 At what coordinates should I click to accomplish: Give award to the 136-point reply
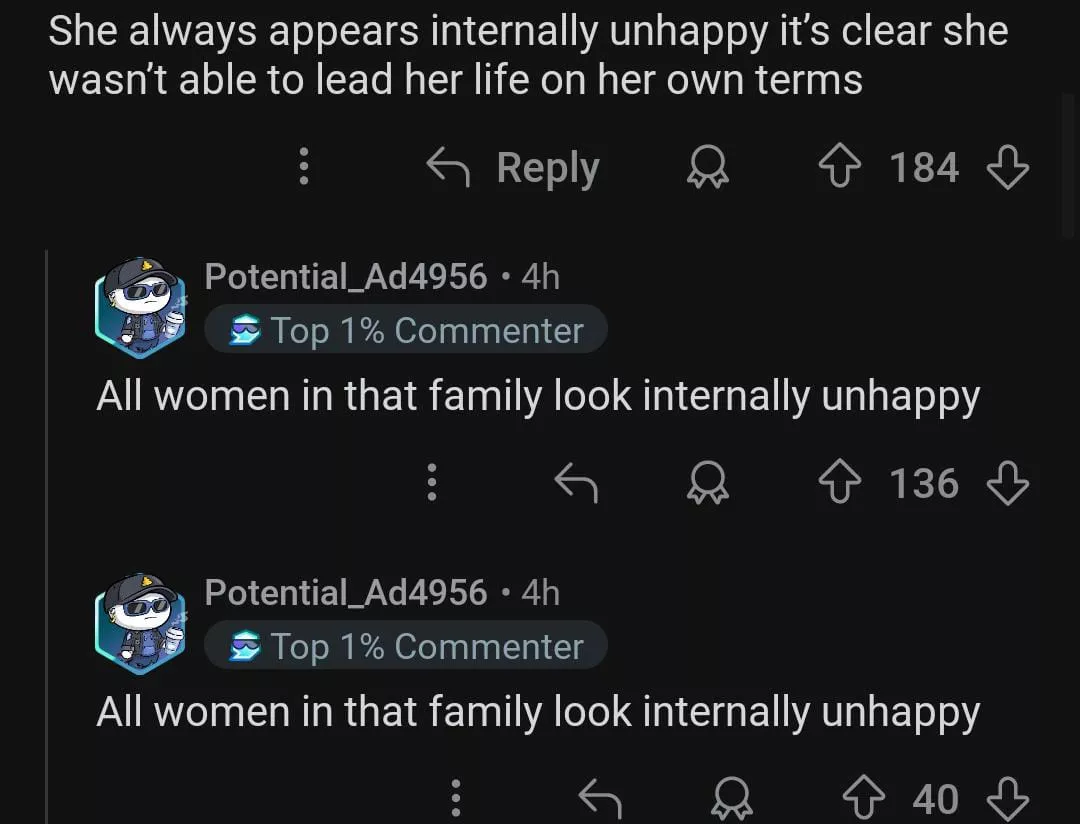click(707, 484)
